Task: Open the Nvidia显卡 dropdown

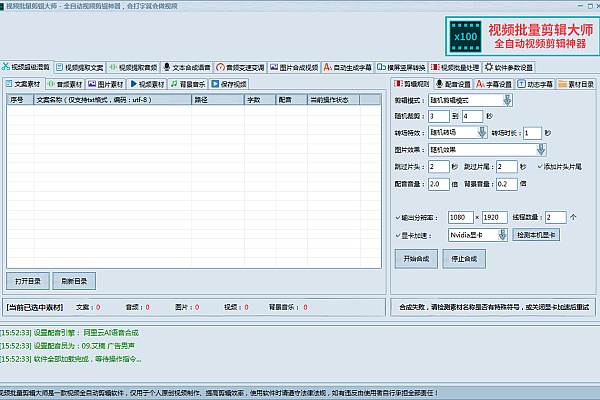Action: [x=478, y=235]
